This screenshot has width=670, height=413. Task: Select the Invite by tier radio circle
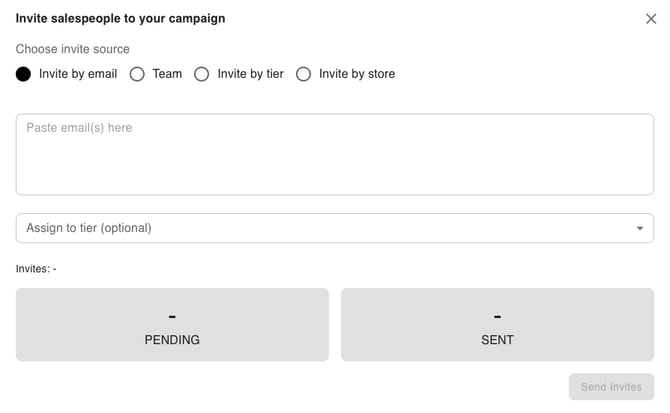pos(202,74)
